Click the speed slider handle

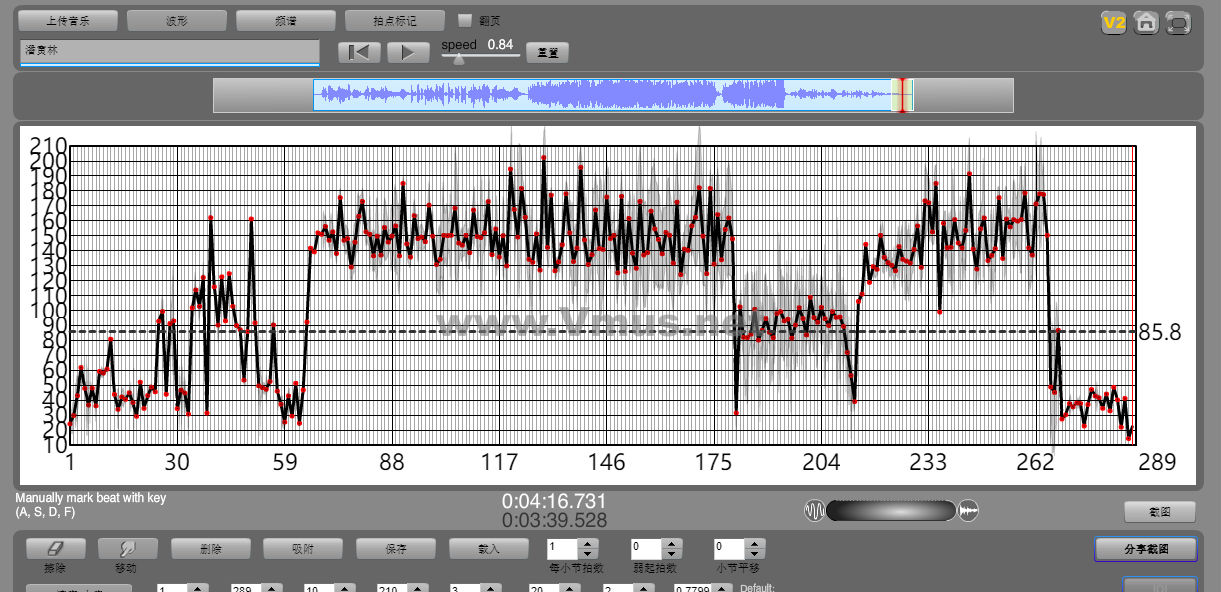tap(459, 59)
